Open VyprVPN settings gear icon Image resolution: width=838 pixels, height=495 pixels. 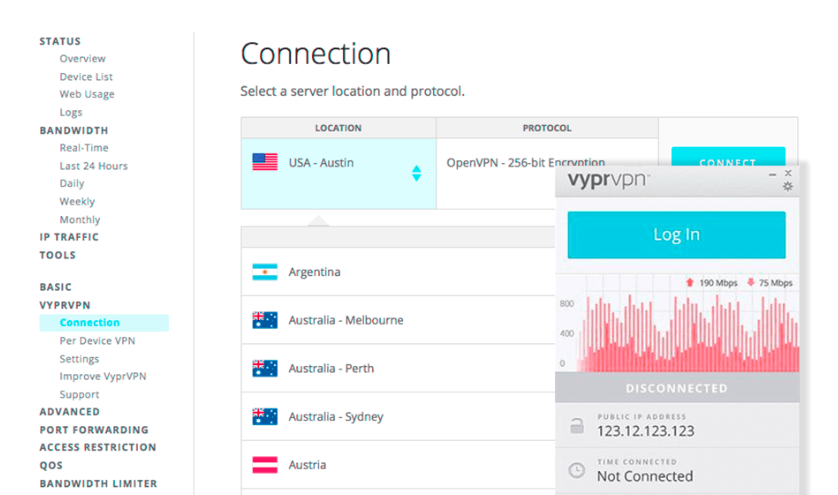(788, 187)
